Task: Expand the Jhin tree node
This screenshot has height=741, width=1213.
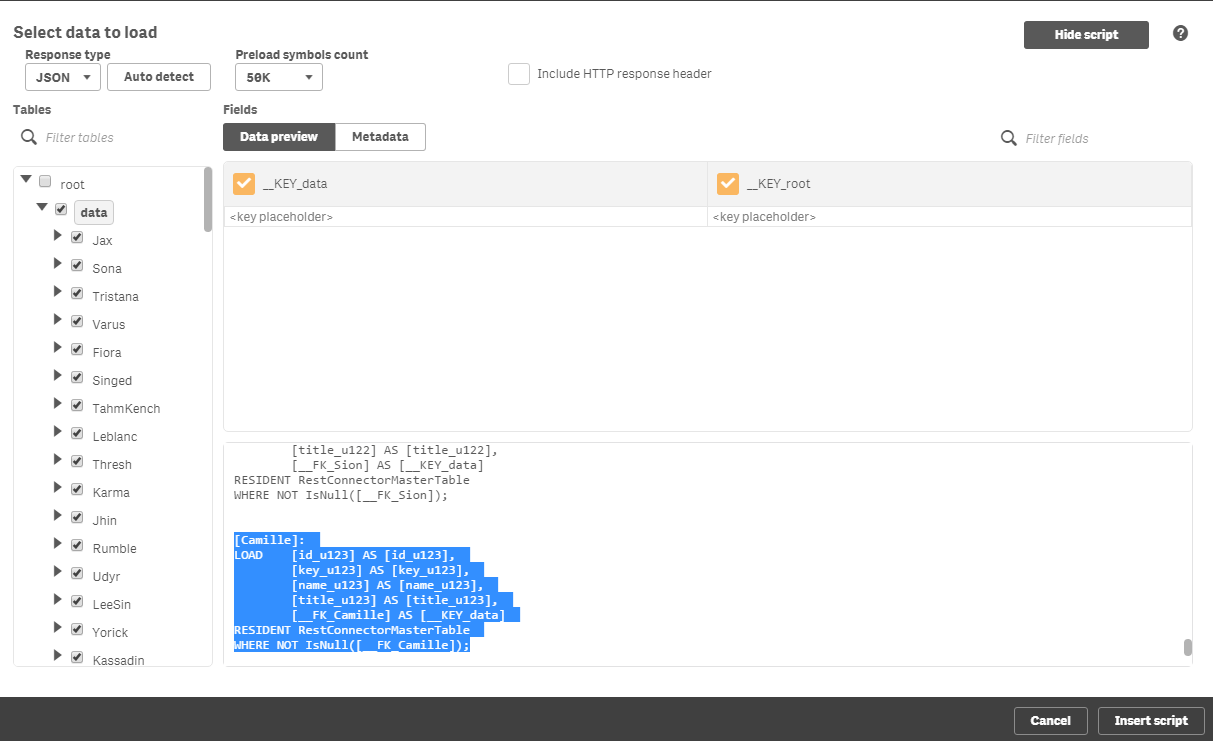Action: 57,515
